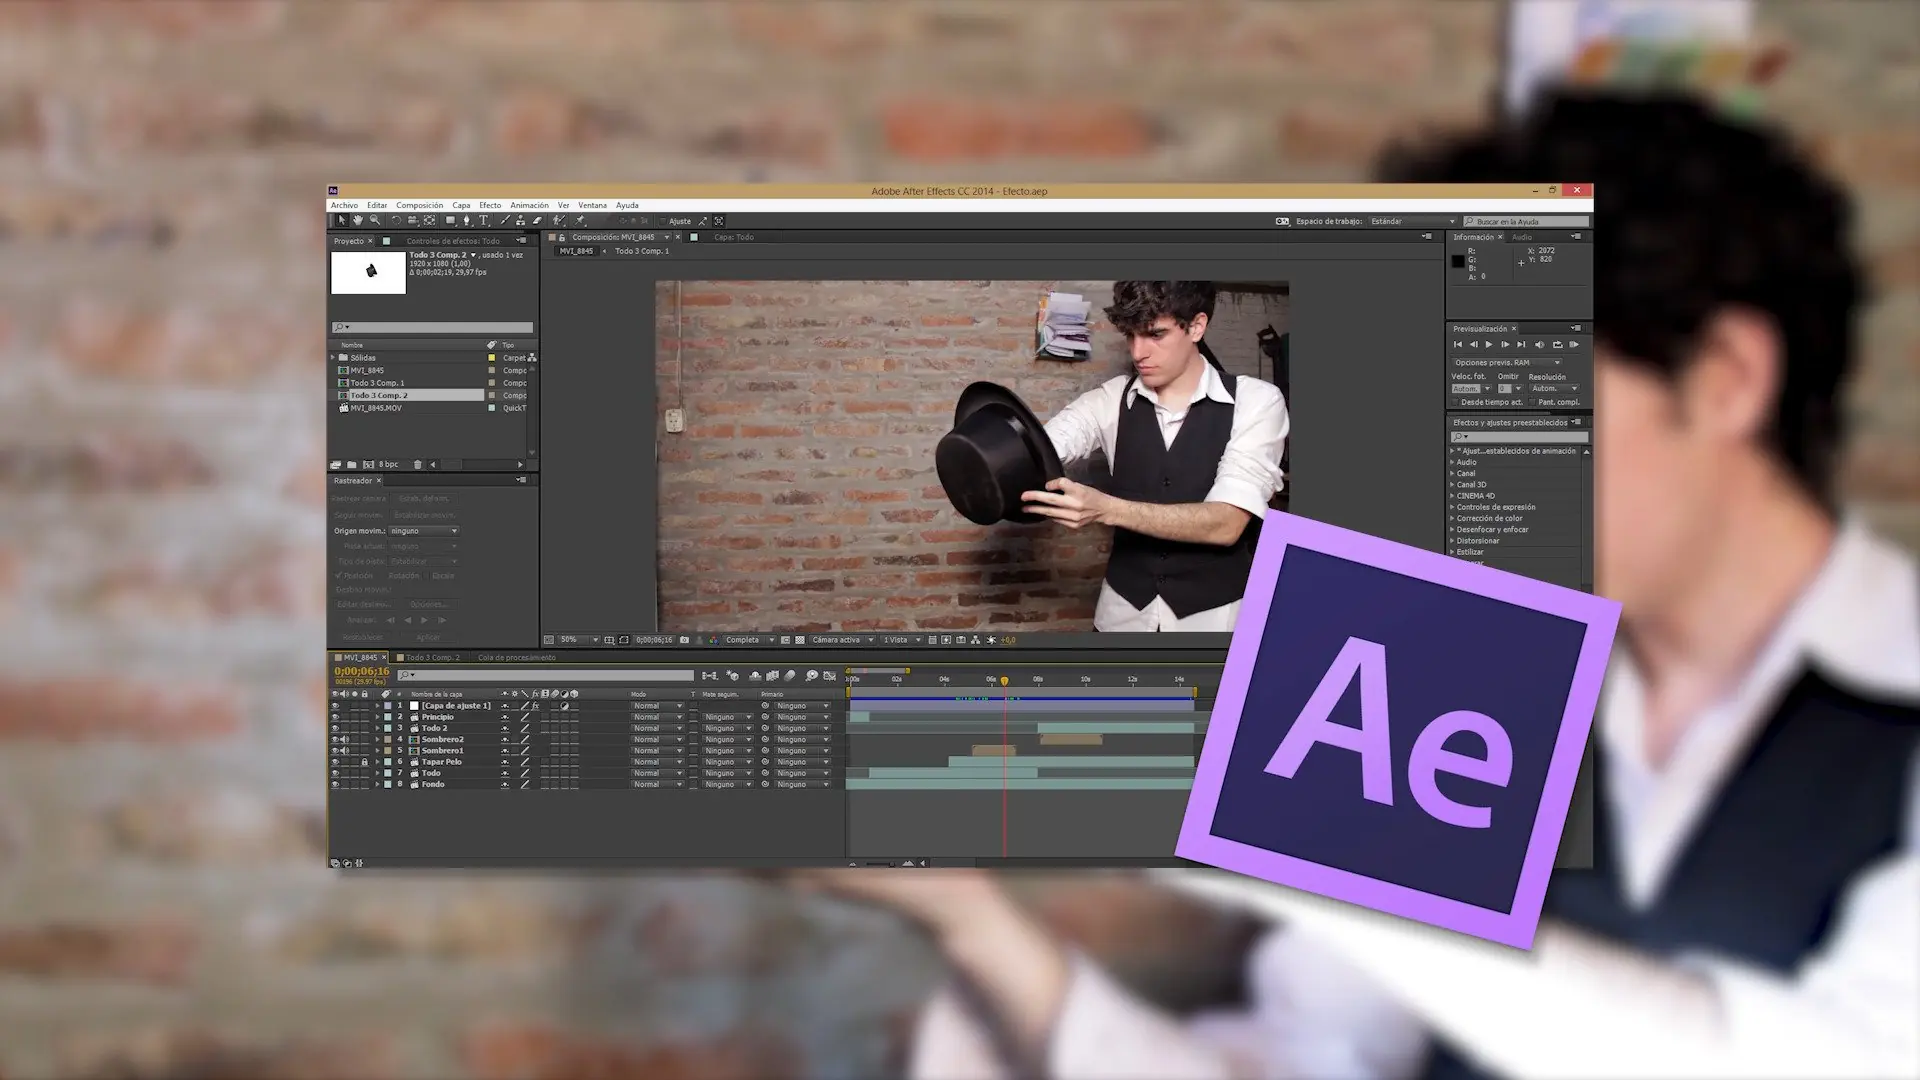Click the timeline zoom slider at bottom
Image resolution: width=1920 pixels, height=1080 pixels.
pyautogui.click(x=880, y=863)
